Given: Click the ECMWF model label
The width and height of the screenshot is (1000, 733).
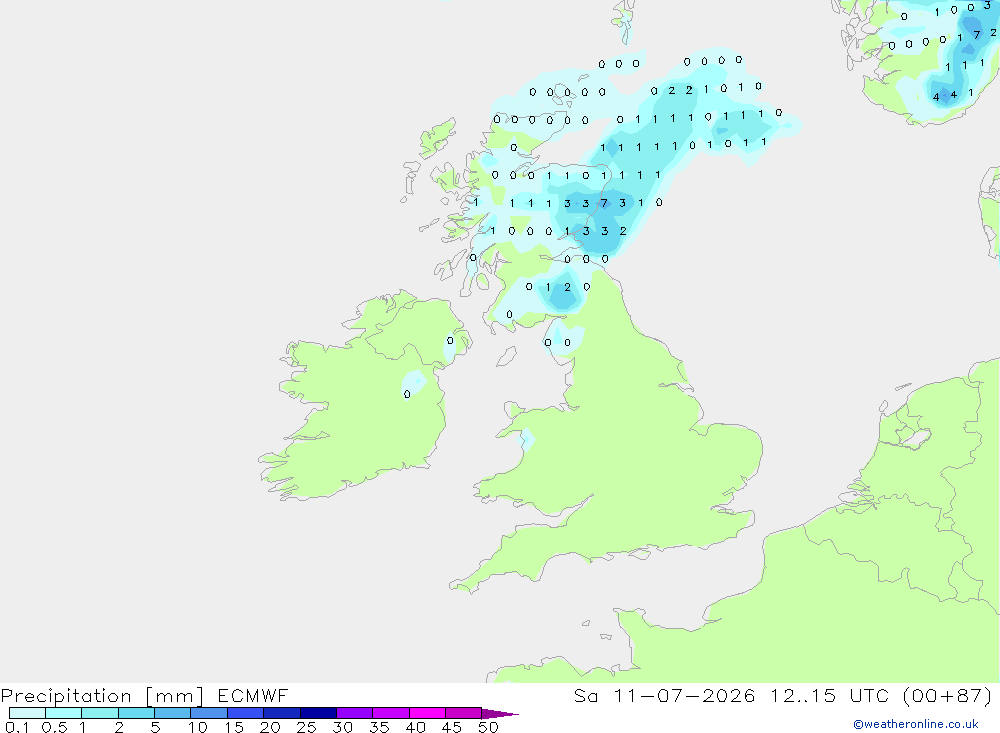Looking at the screenshot, I should click(253, 695).
